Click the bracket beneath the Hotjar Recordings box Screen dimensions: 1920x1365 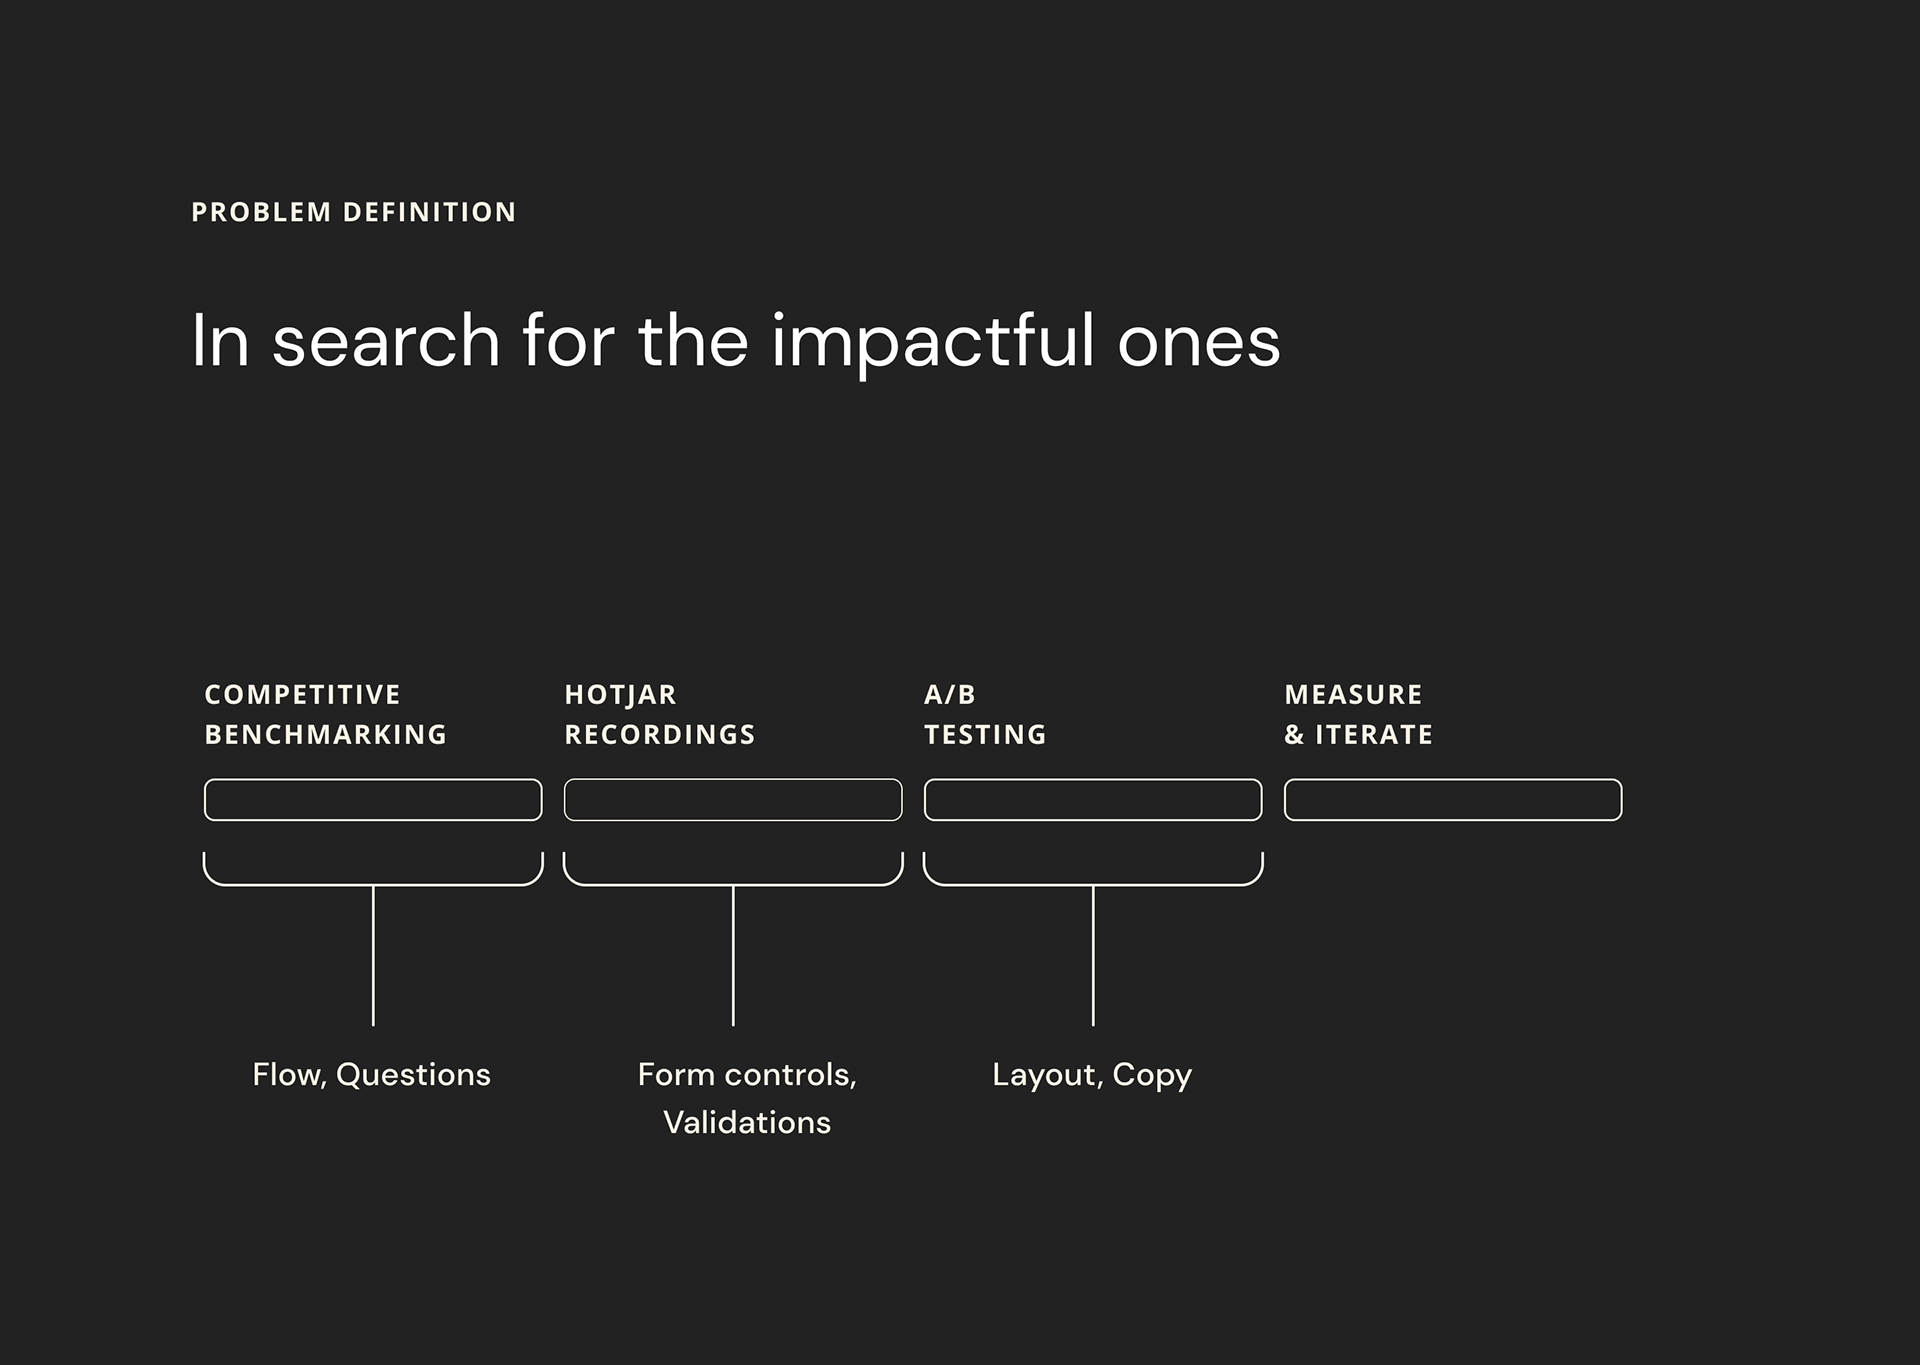point(733,884)
